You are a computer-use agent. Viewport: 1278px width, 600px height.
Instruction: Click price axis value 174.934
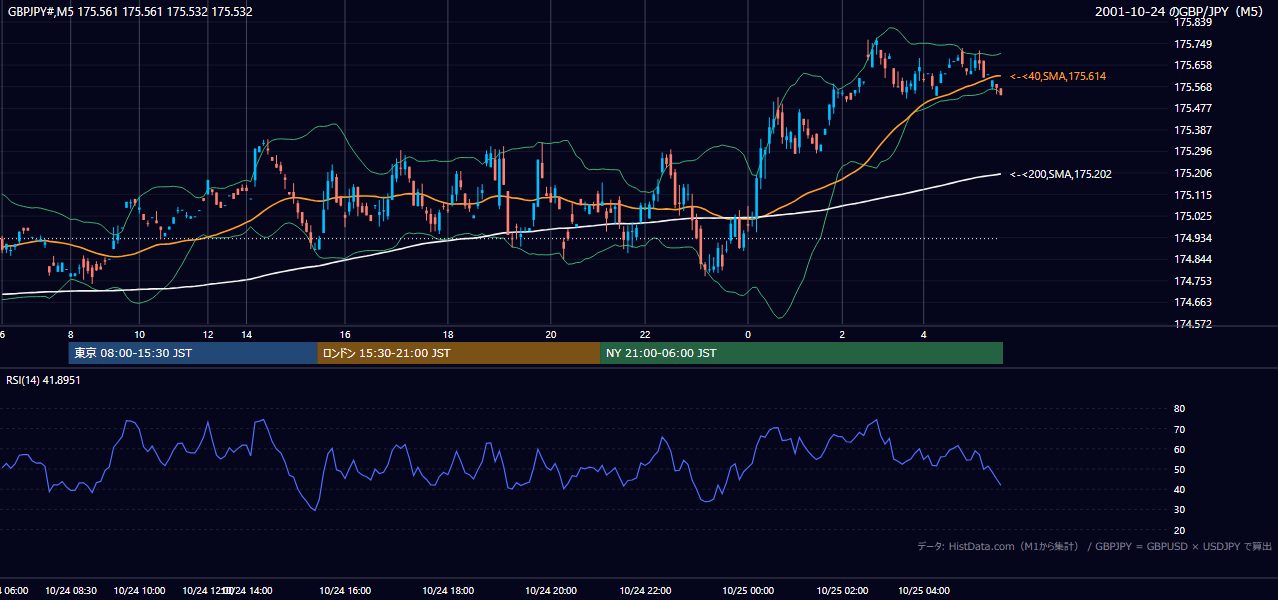[1193, 238]
